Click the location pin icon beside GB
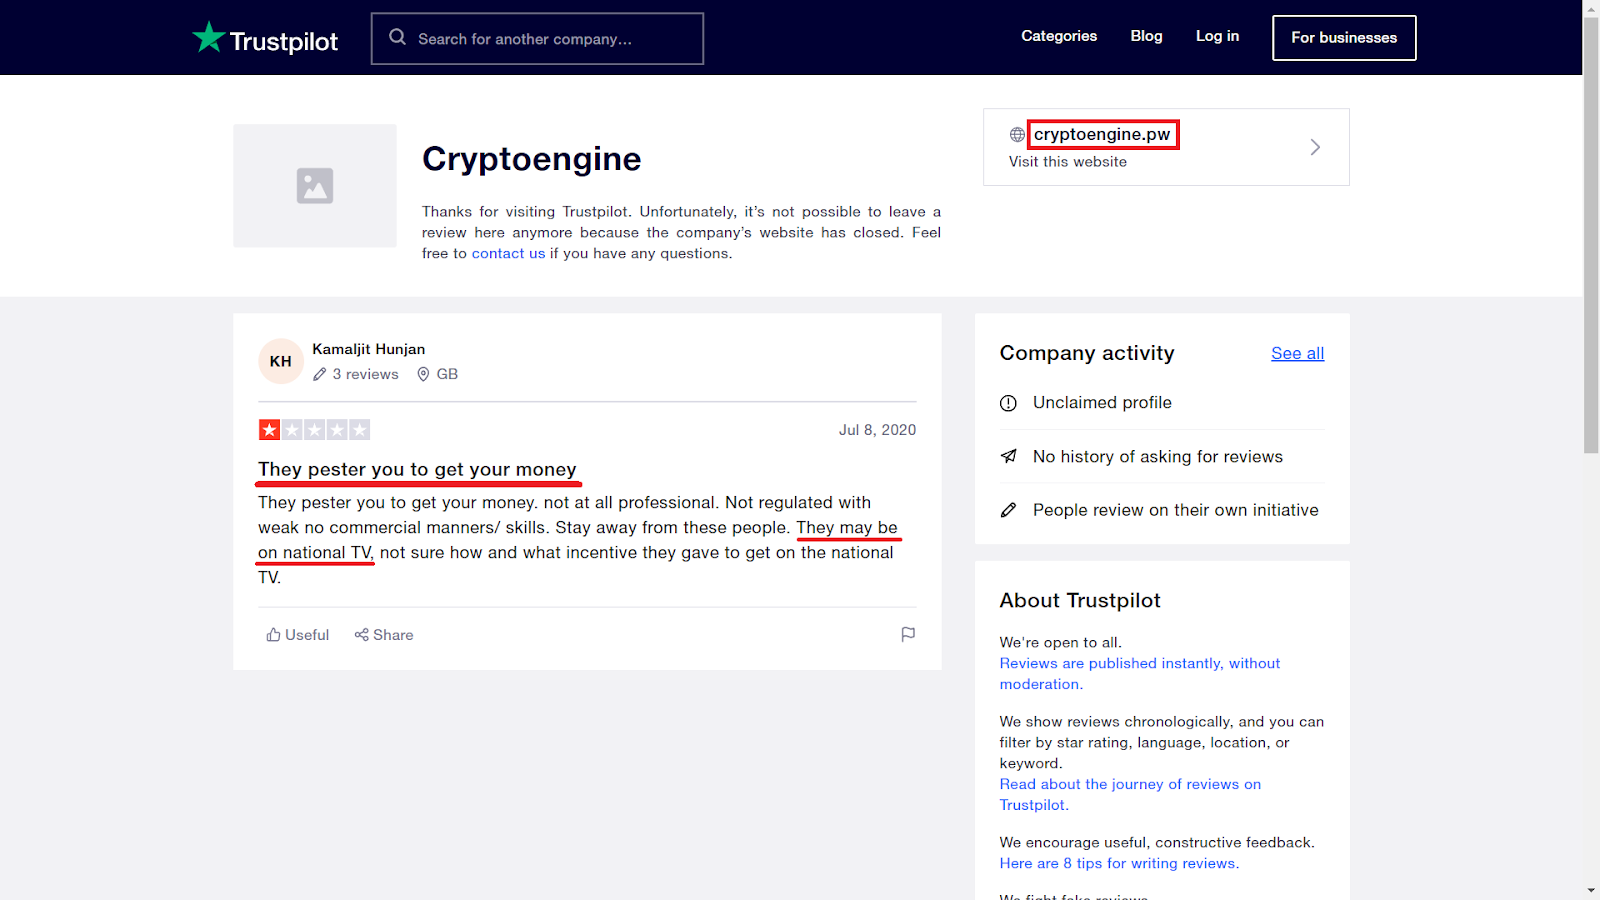The image size is (1600, 900). tap(423, 374)
